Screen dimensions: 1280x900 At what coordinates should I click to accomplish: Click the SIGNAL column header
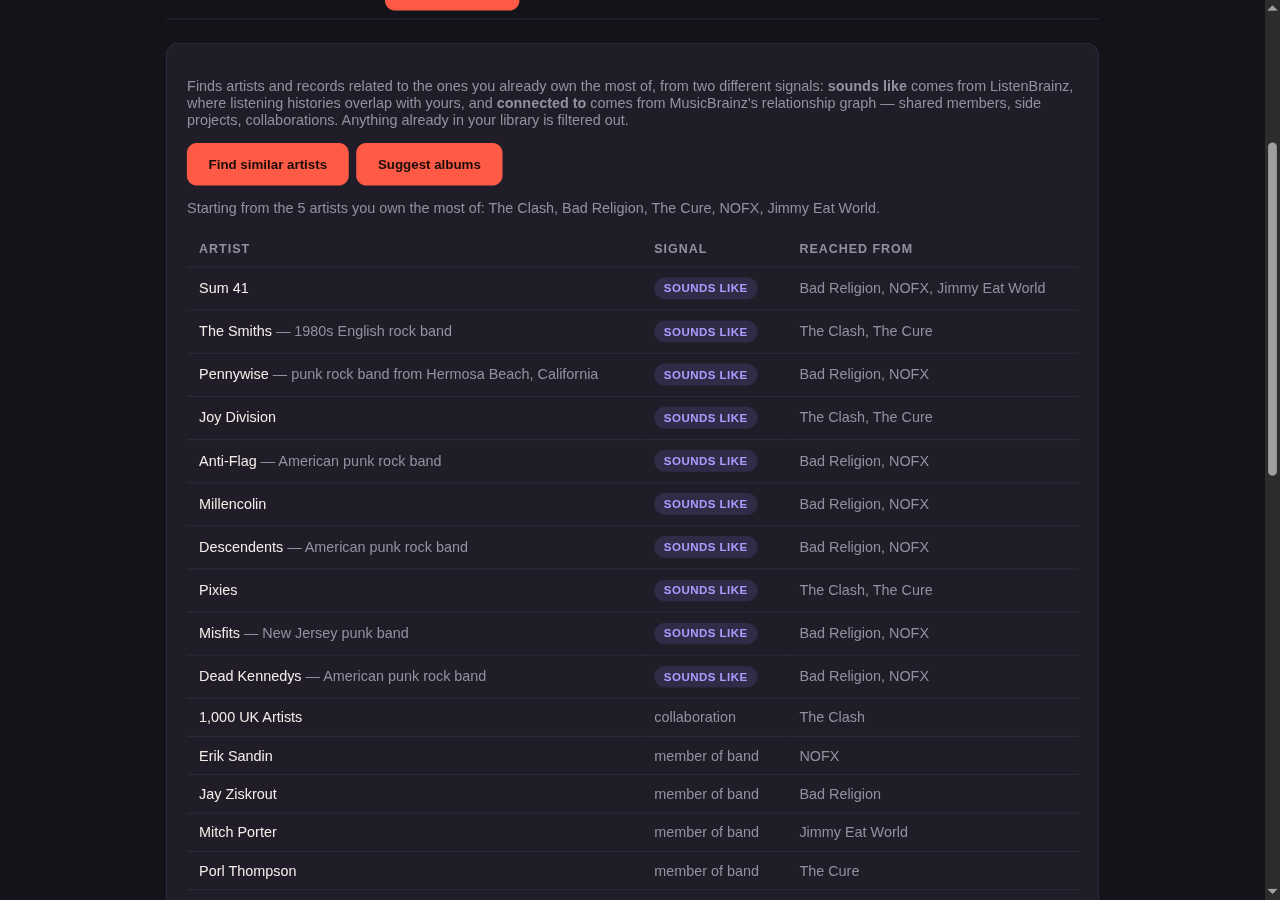tap(680, 249)
